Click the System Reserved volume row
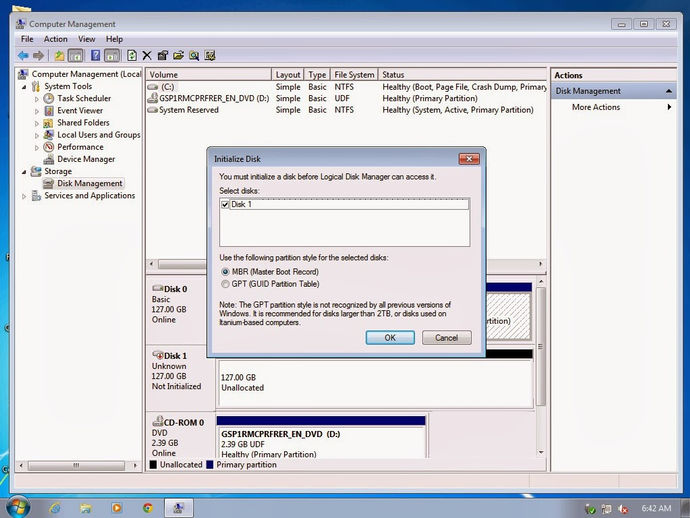Screen dimensions: 690x518 [x=347, y=110]
